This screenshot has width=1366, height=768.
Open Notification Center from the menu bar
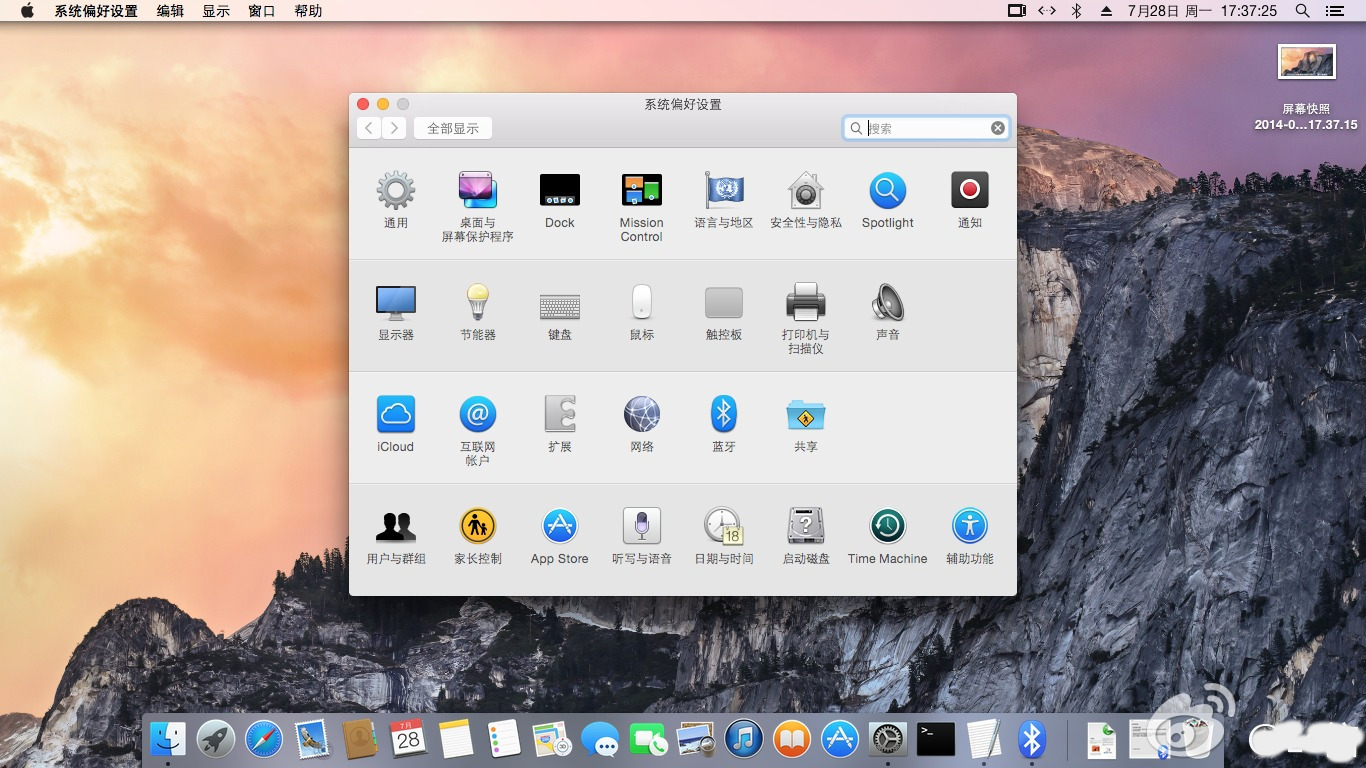point(1334,11)
